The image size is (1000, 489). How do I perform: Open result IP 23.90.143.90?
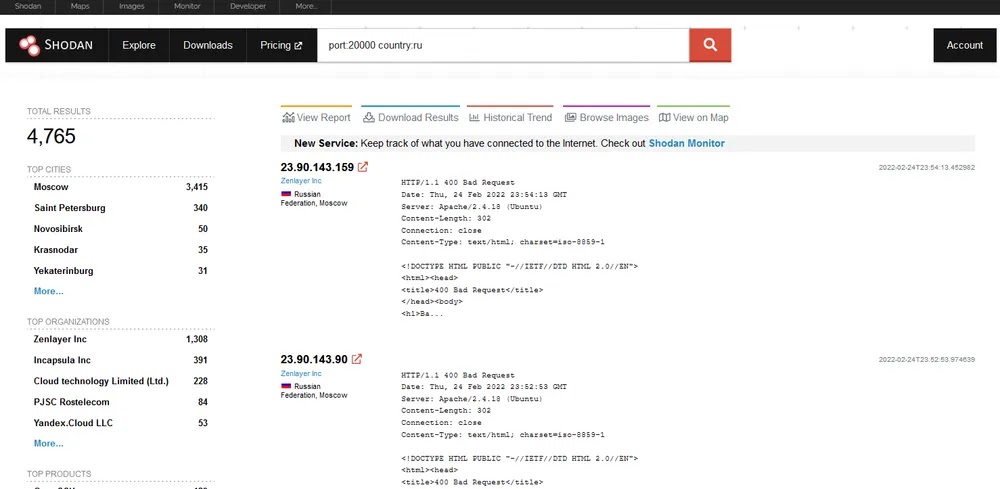(x=314, y=360)
